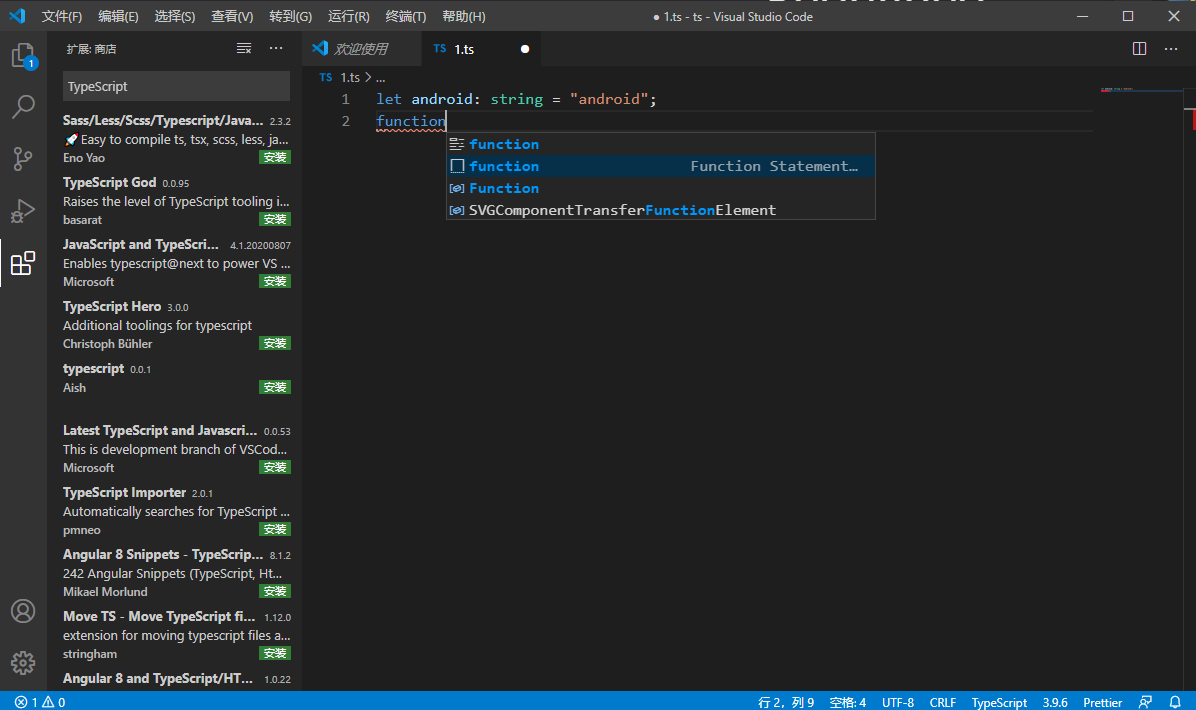
Task: Change file encoding UTF-8
Action: pyautogui.click(x=898, y=702)
